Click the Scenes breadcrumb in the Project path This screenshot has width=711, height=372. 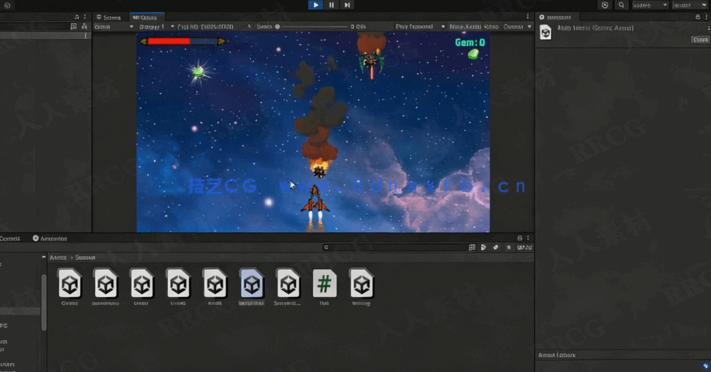tap(85, 258)
